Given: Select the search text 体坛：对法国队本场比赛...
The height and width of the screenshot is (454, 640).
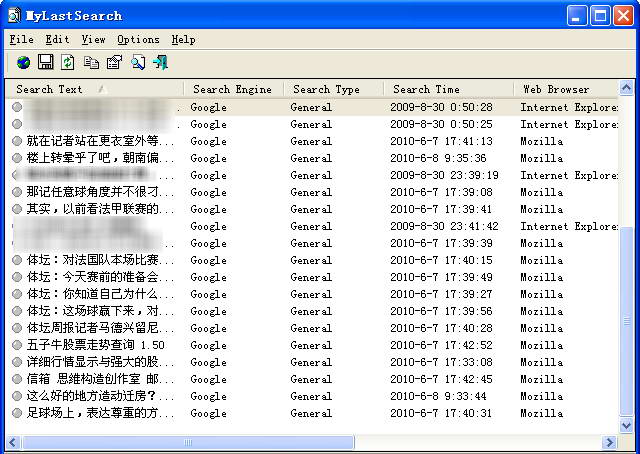Looking at the screenshot, I should 100,260.
